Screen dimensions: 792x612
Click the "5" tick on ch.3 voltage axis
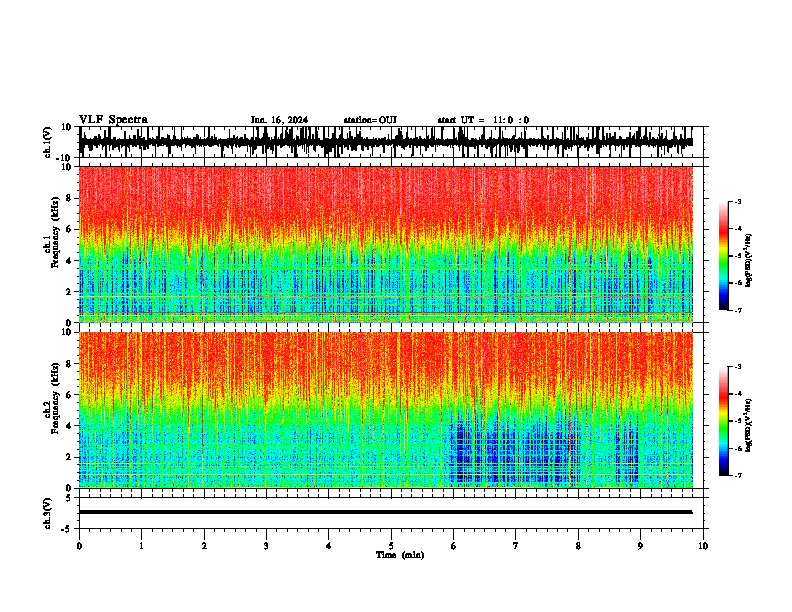click(x=69, y=497)
